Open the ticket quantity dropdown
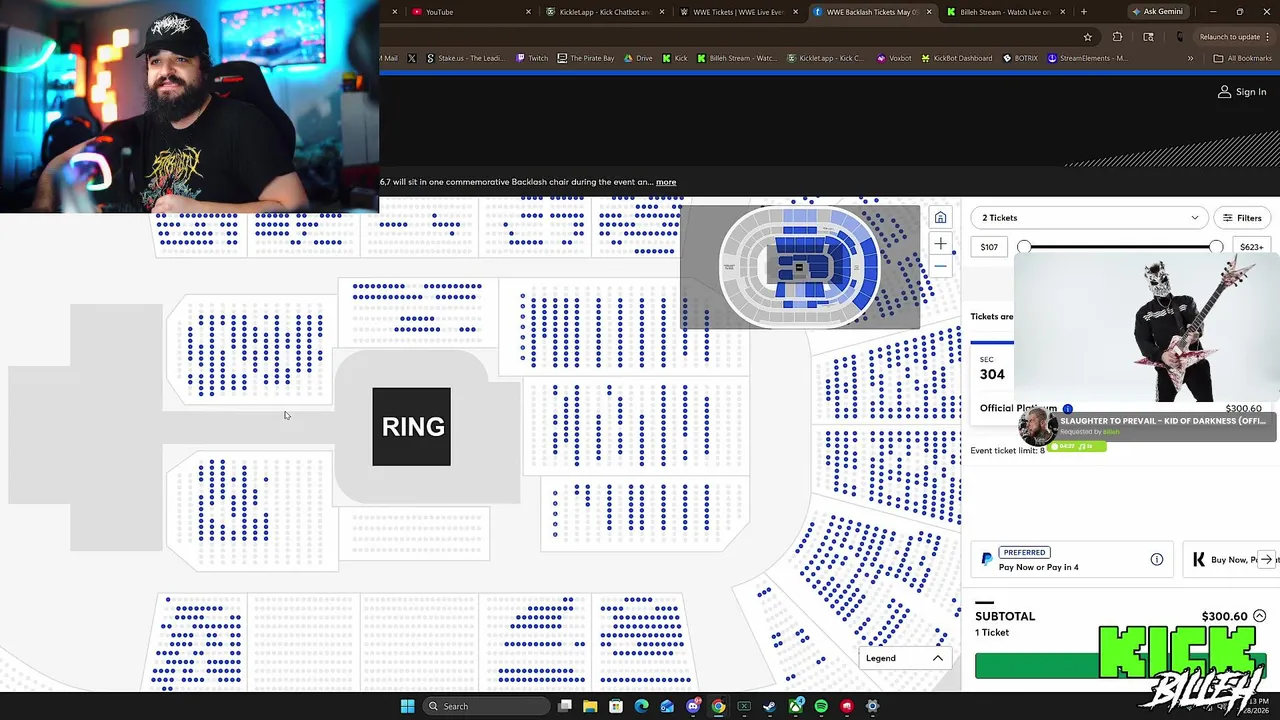Screen dimensions: 1280x720 1090,218
